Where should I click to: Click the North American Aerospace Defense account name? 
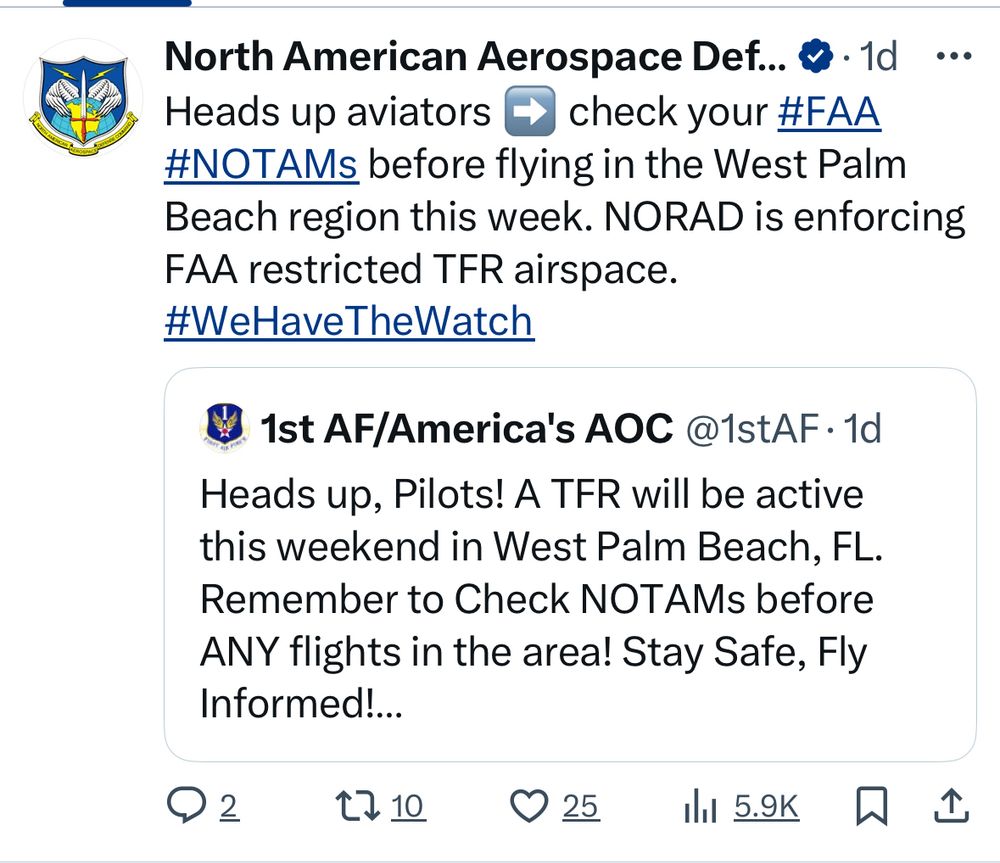click(475, 58)
